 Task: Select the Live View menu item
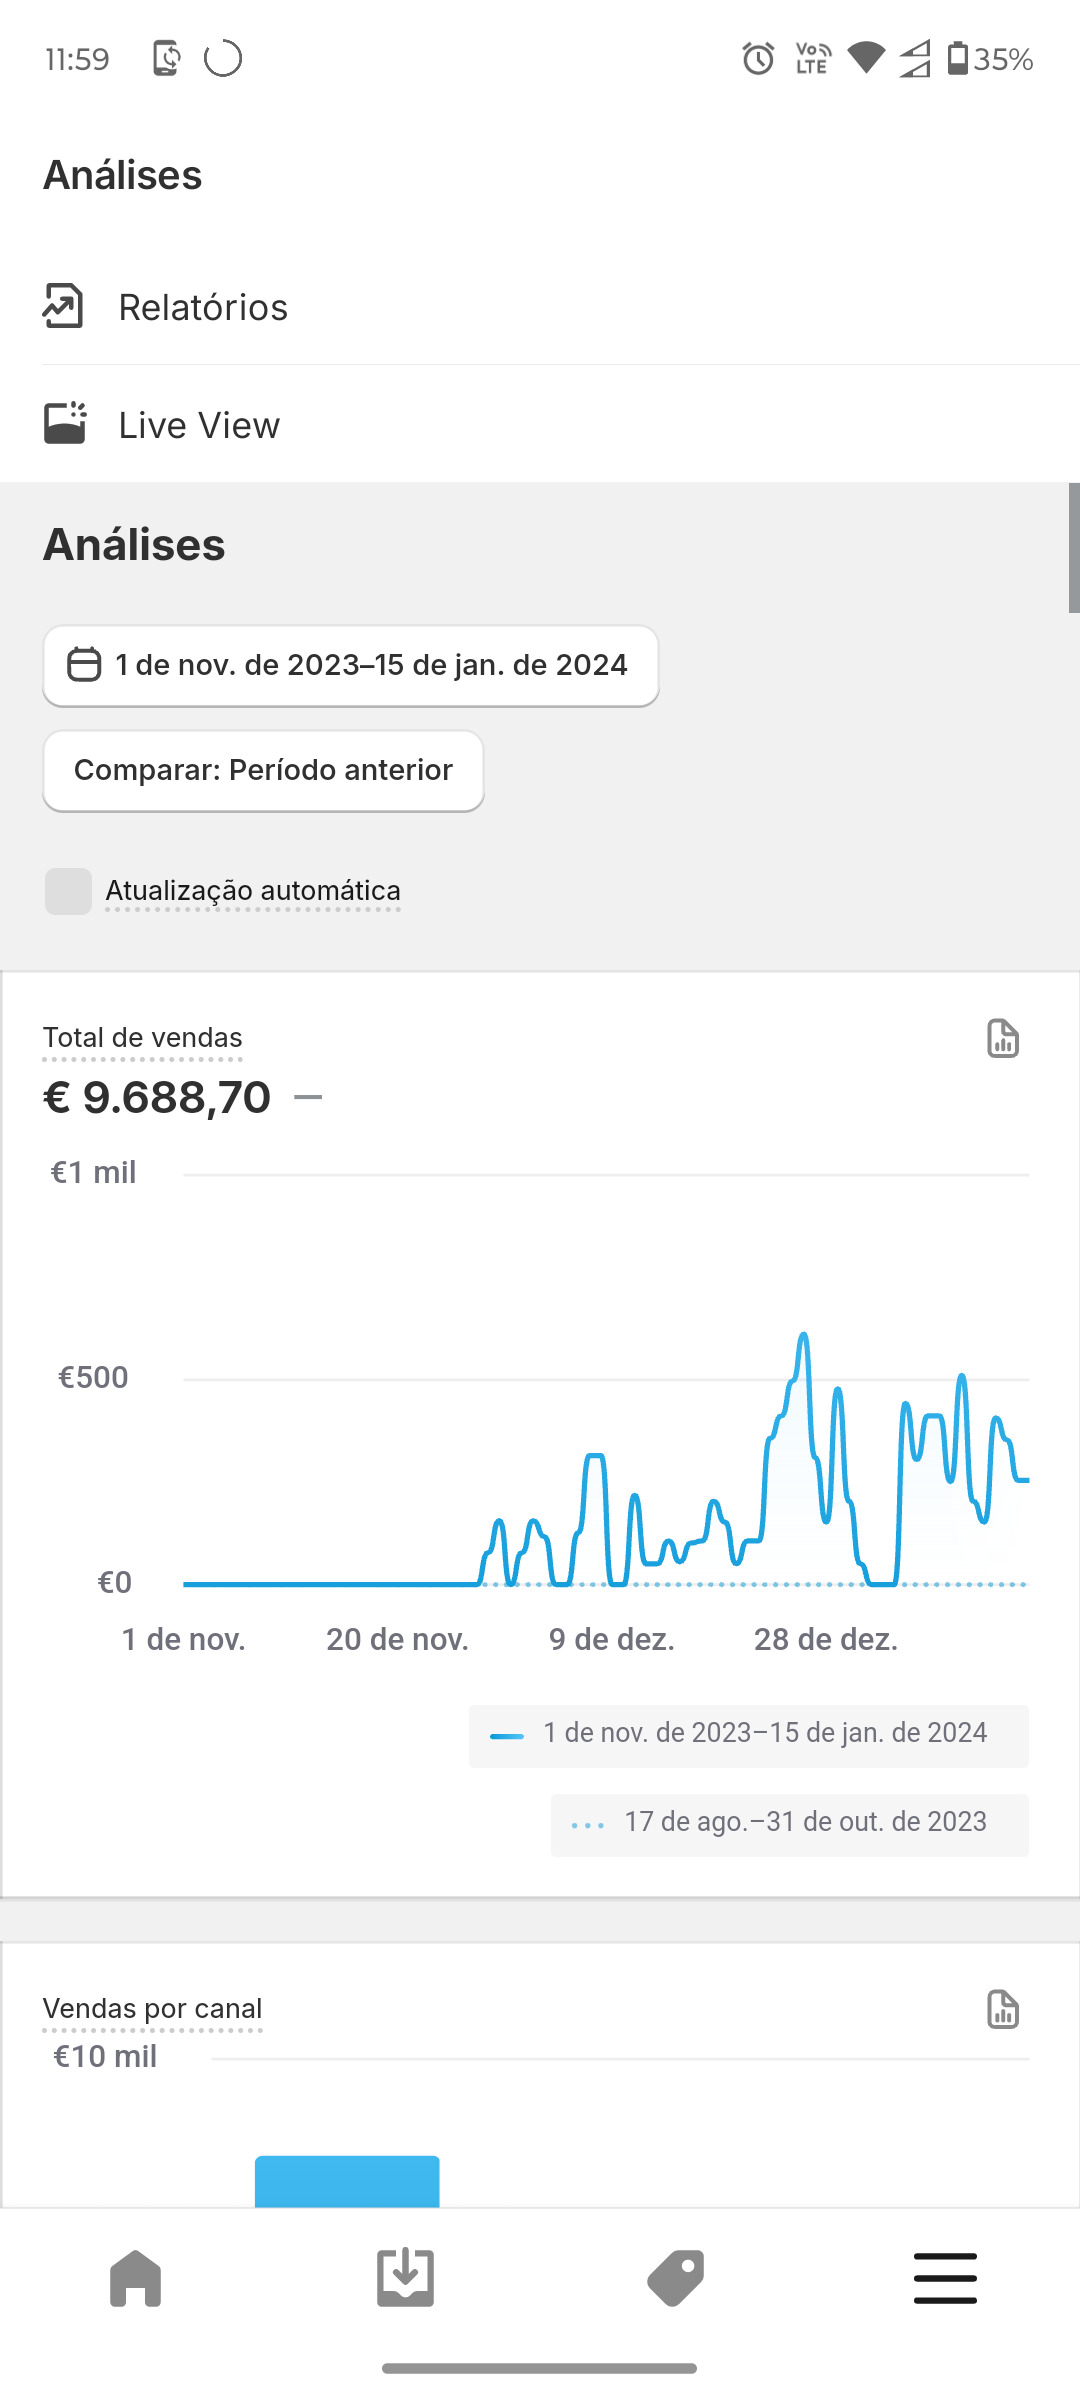pyautogui.click(x=199, y=425)
